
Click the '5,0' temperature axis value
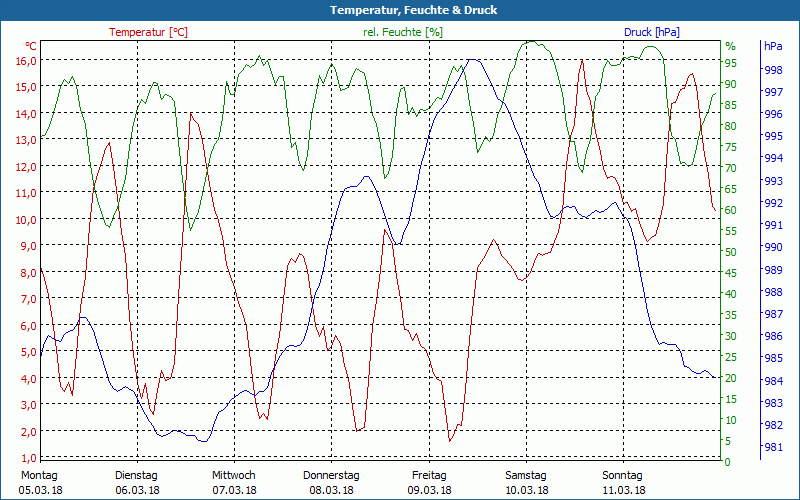28,352
